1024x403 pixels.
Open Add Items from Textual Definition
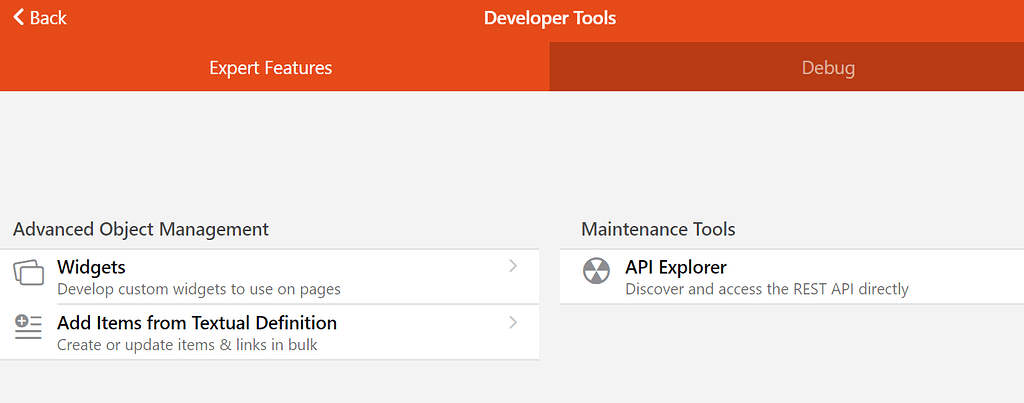tap(269, 332)
